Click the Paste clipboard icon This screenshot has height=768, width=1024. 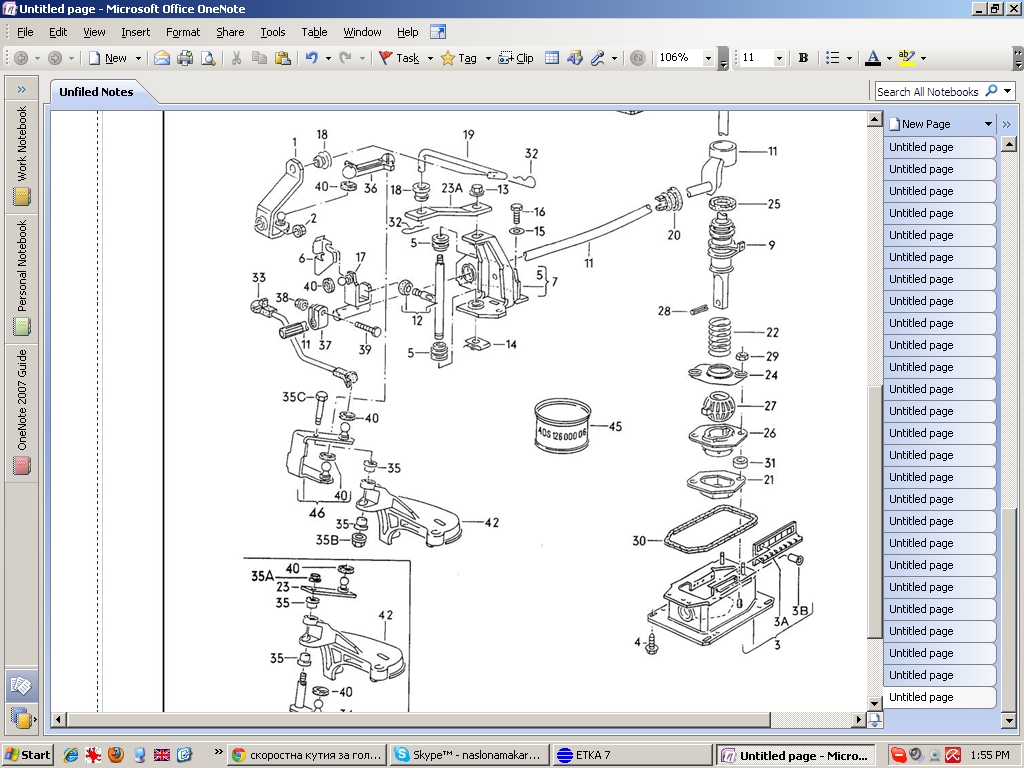pos(282,58)
